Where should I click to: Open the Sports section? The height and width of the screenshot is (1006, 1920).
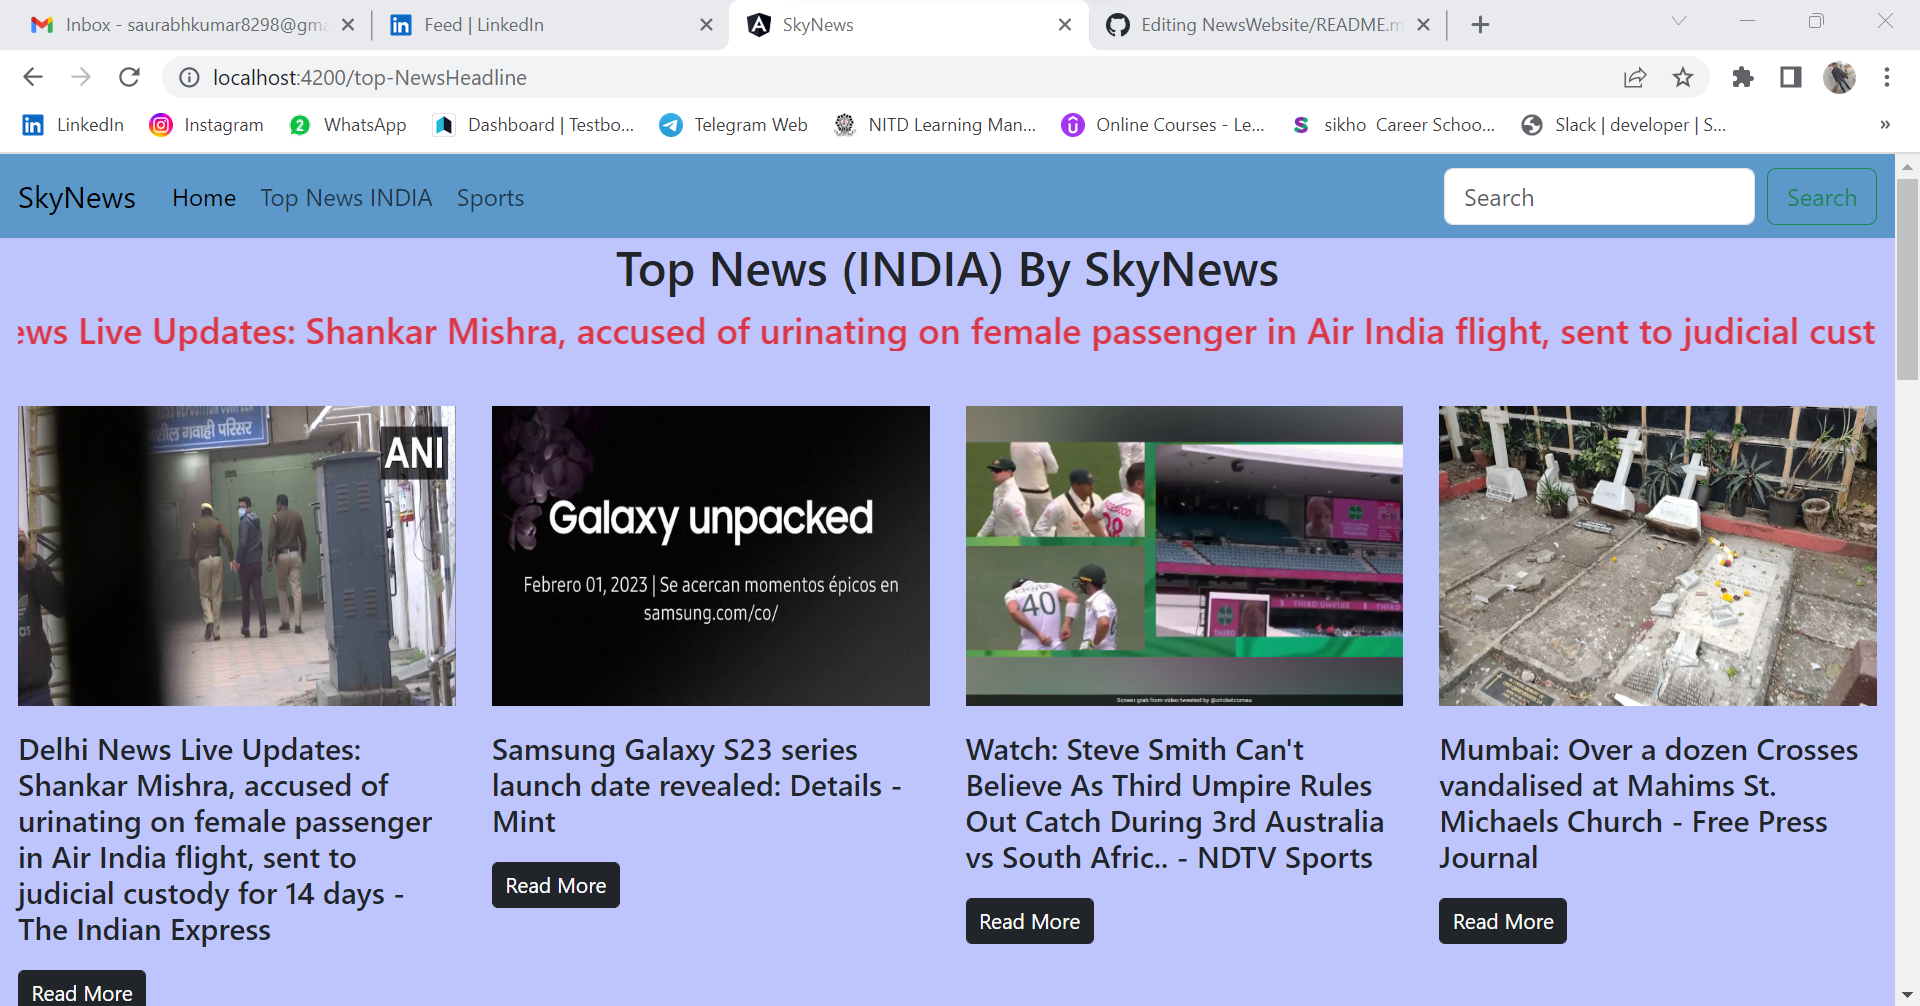tap(489, 197)
